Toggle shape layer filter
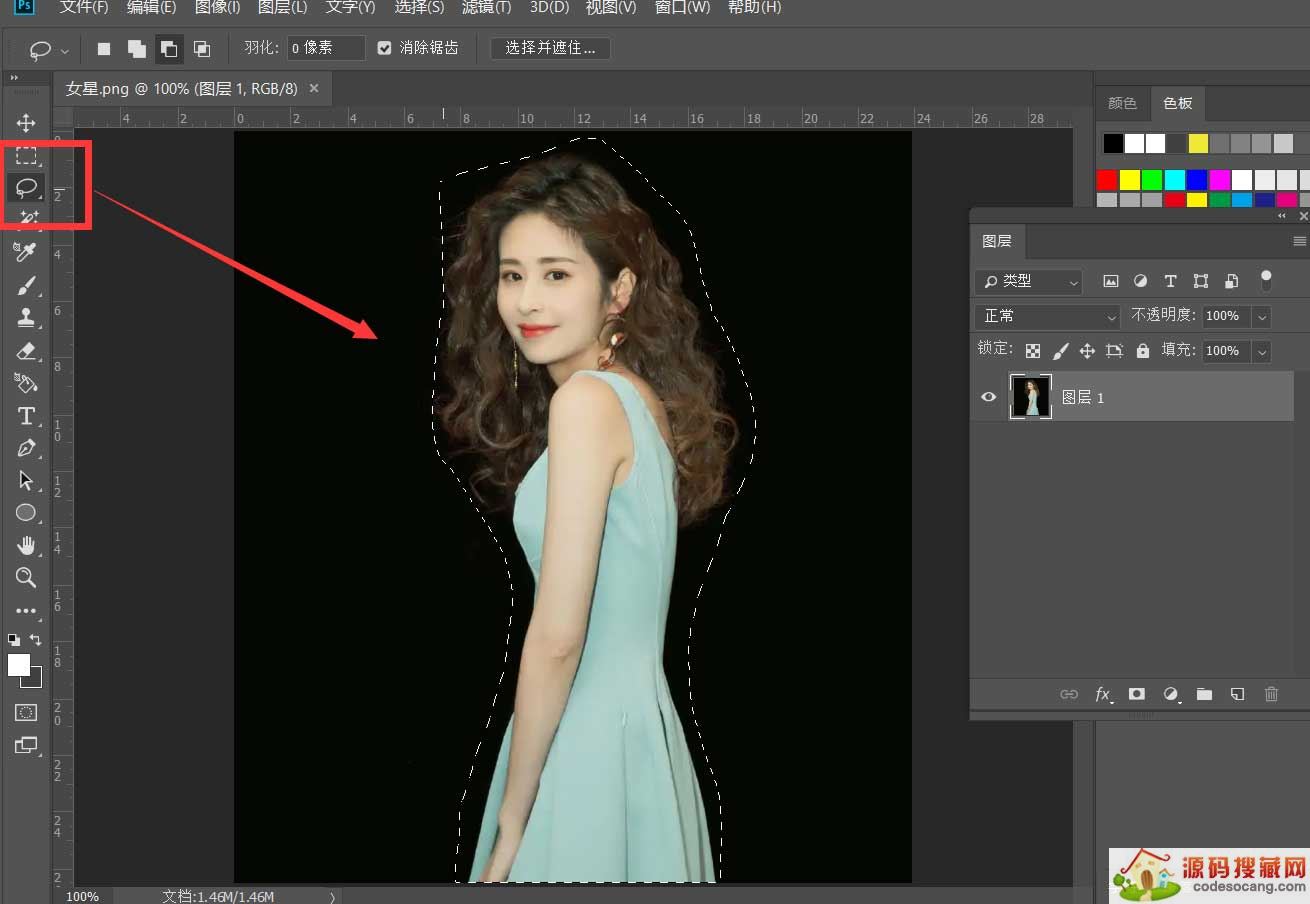1310x904 pixels. tap(1201, 281)
